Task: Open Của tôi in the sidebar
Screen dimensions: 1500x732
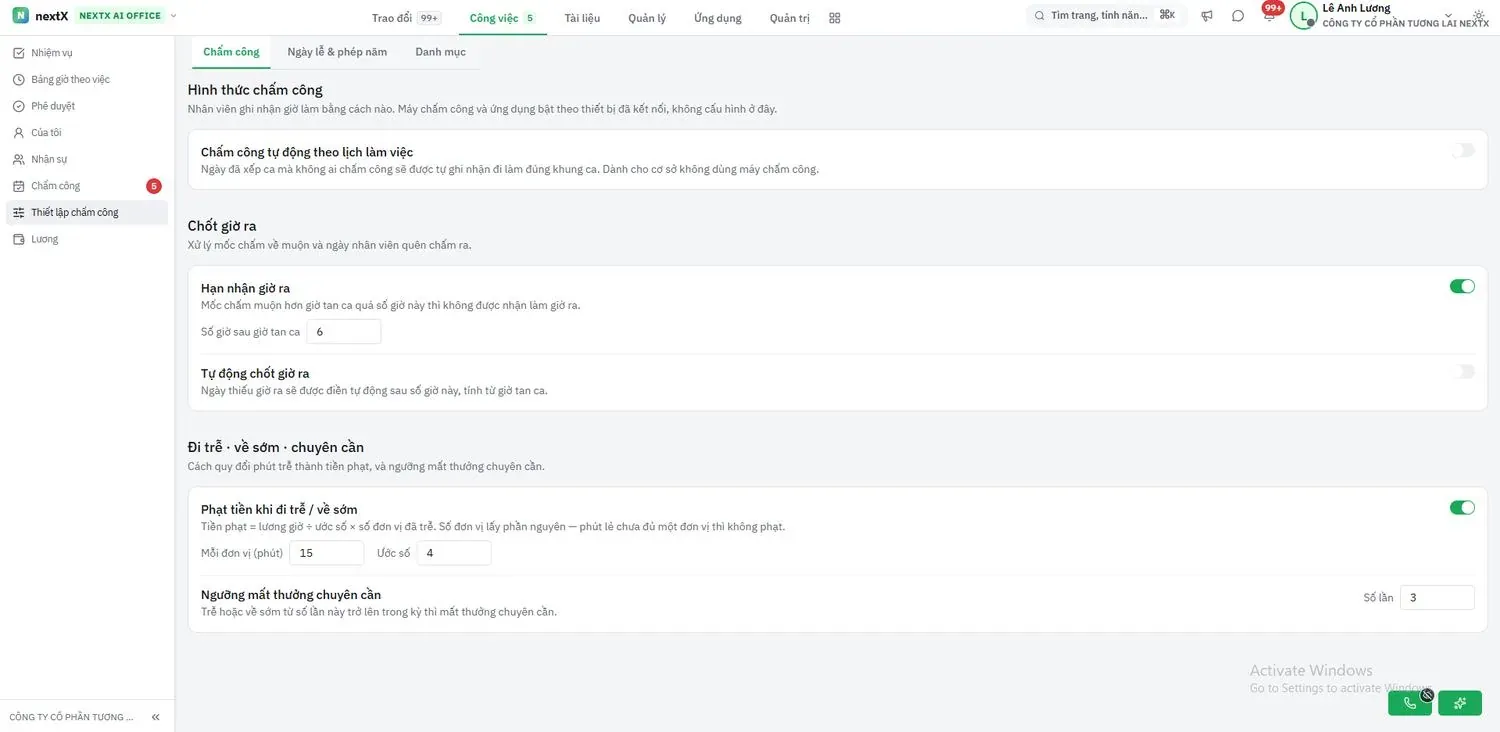Action: pyautogui.click(x=86, y=132)
